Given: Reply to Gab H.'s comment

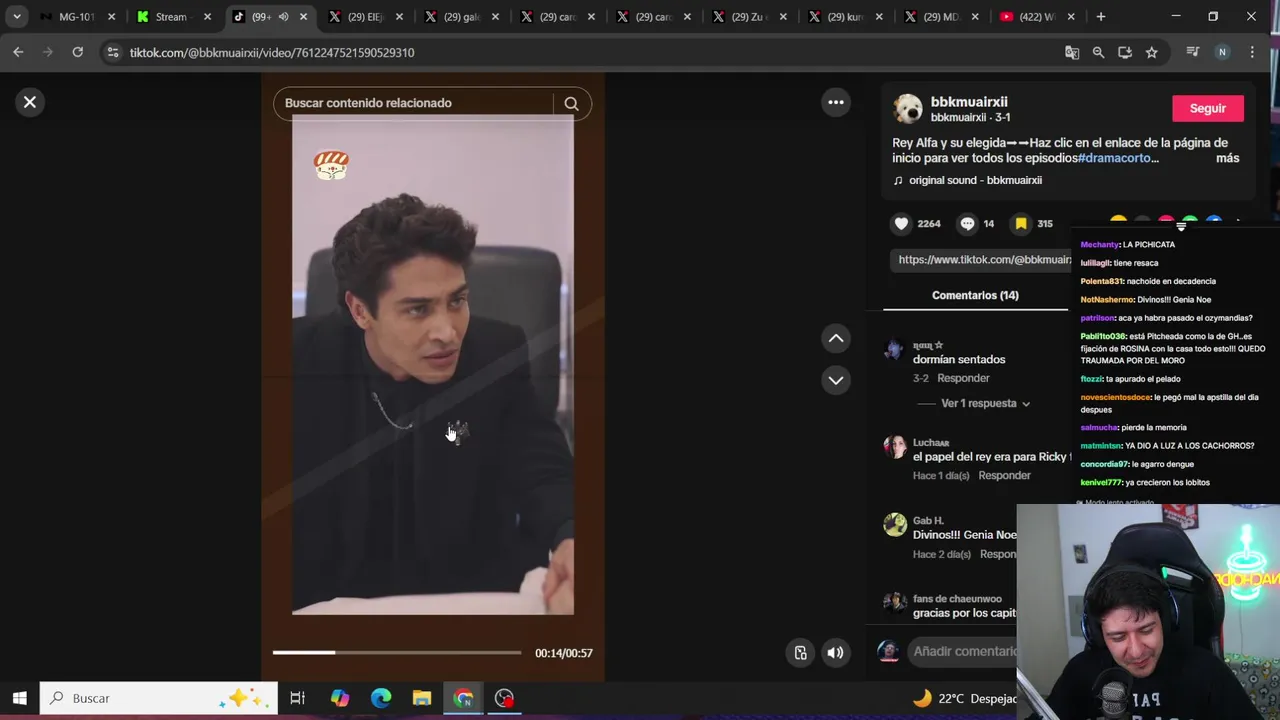Looking at the screenshot, I should point(998,554).
